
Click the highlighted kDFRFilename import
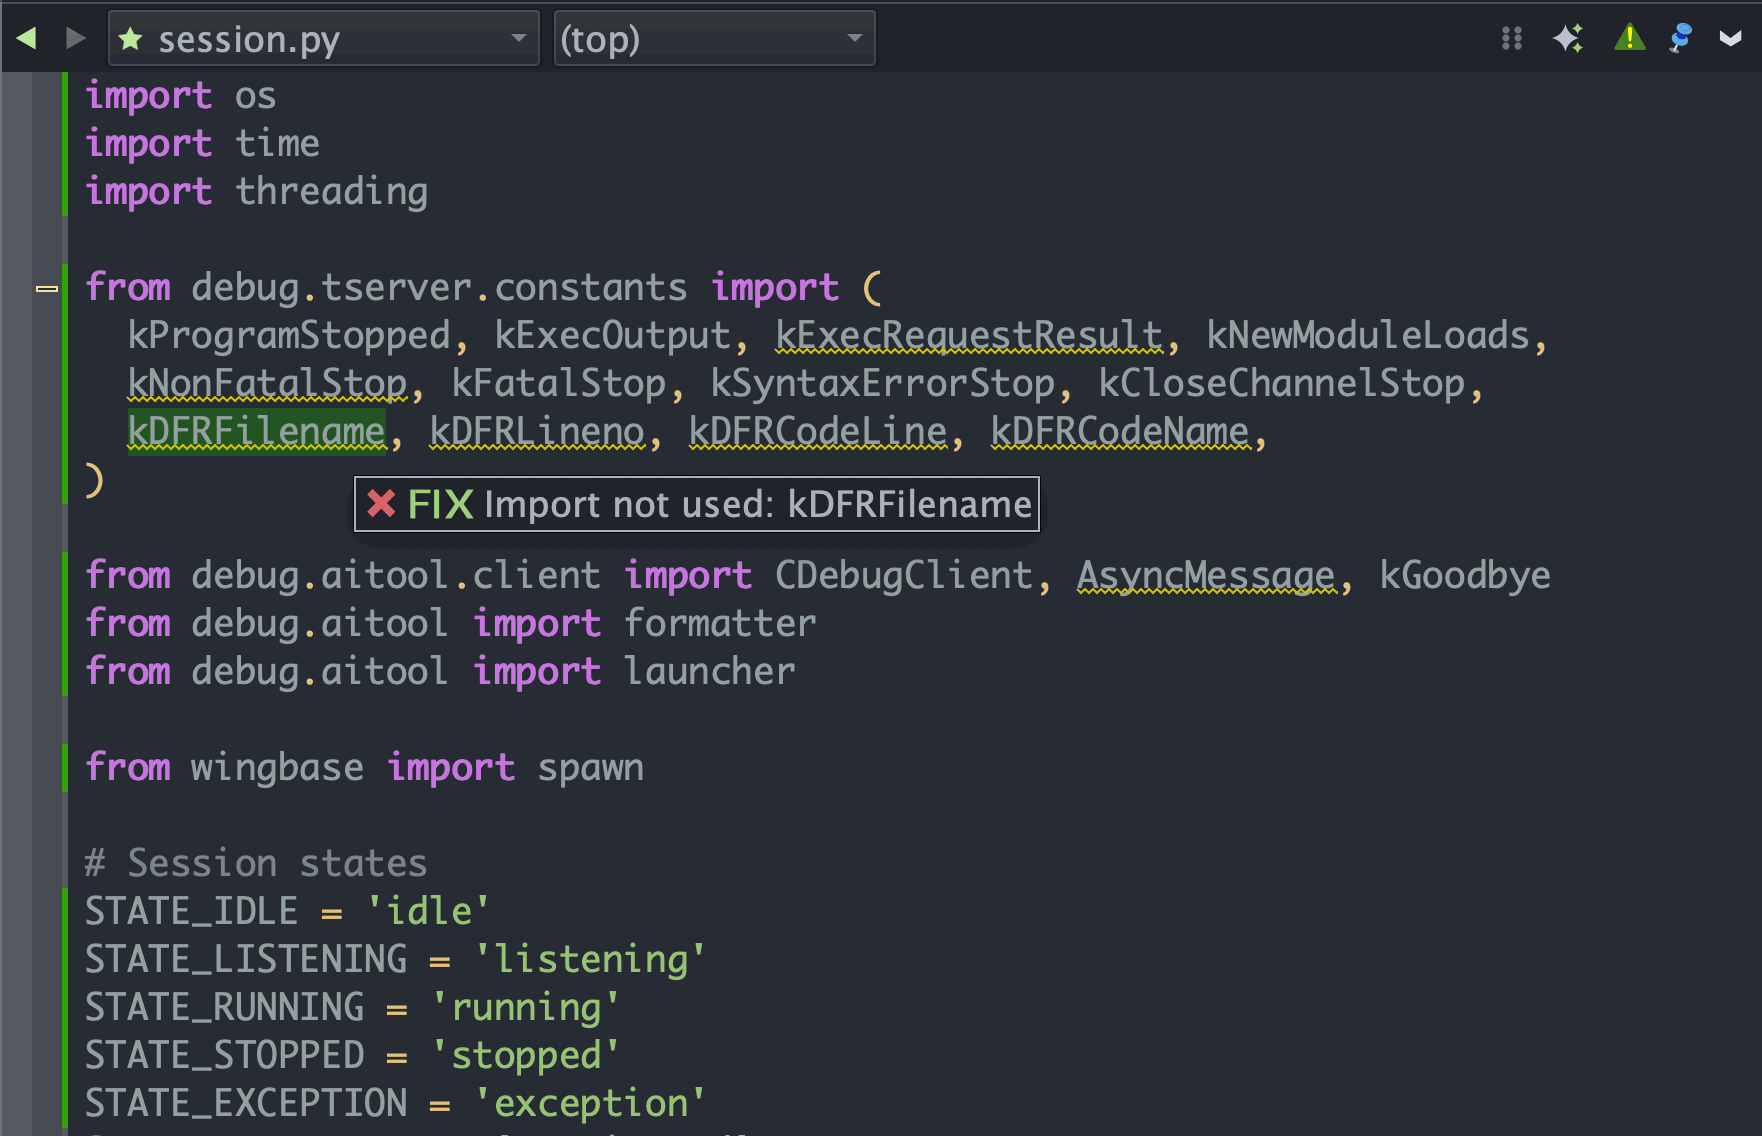(257, 431)
